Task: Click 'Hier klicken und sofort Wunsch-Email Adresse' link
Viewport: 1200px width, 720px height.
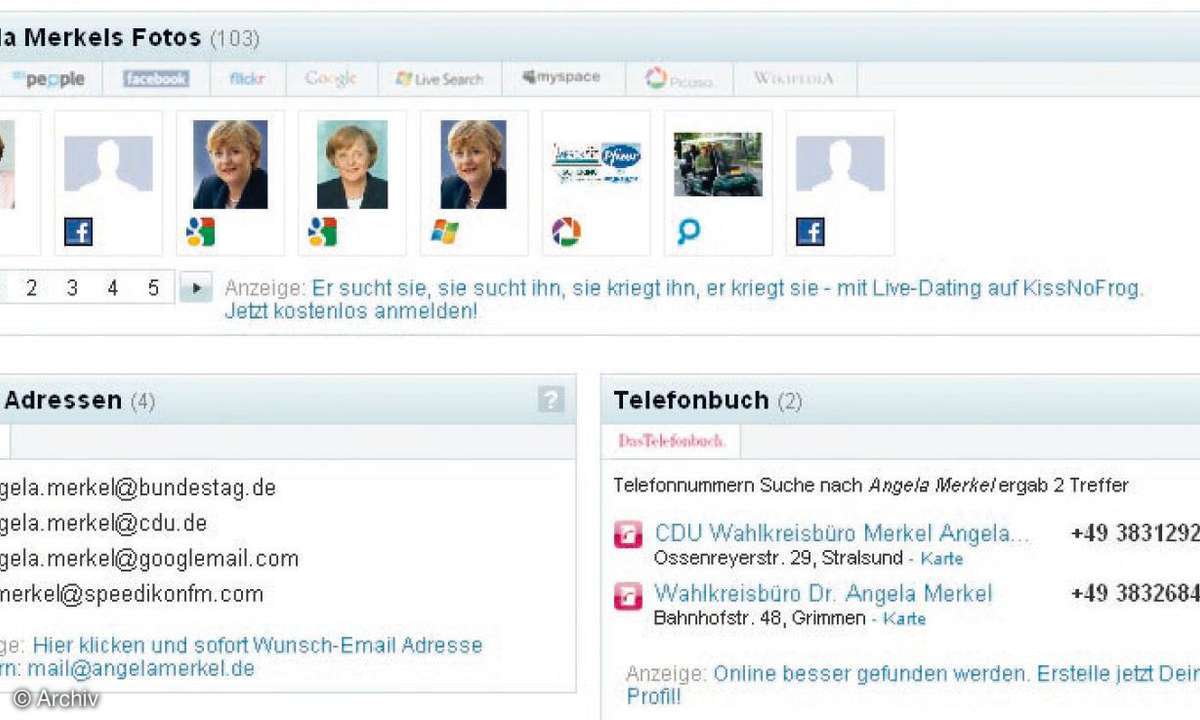Action: click(257, 645)
